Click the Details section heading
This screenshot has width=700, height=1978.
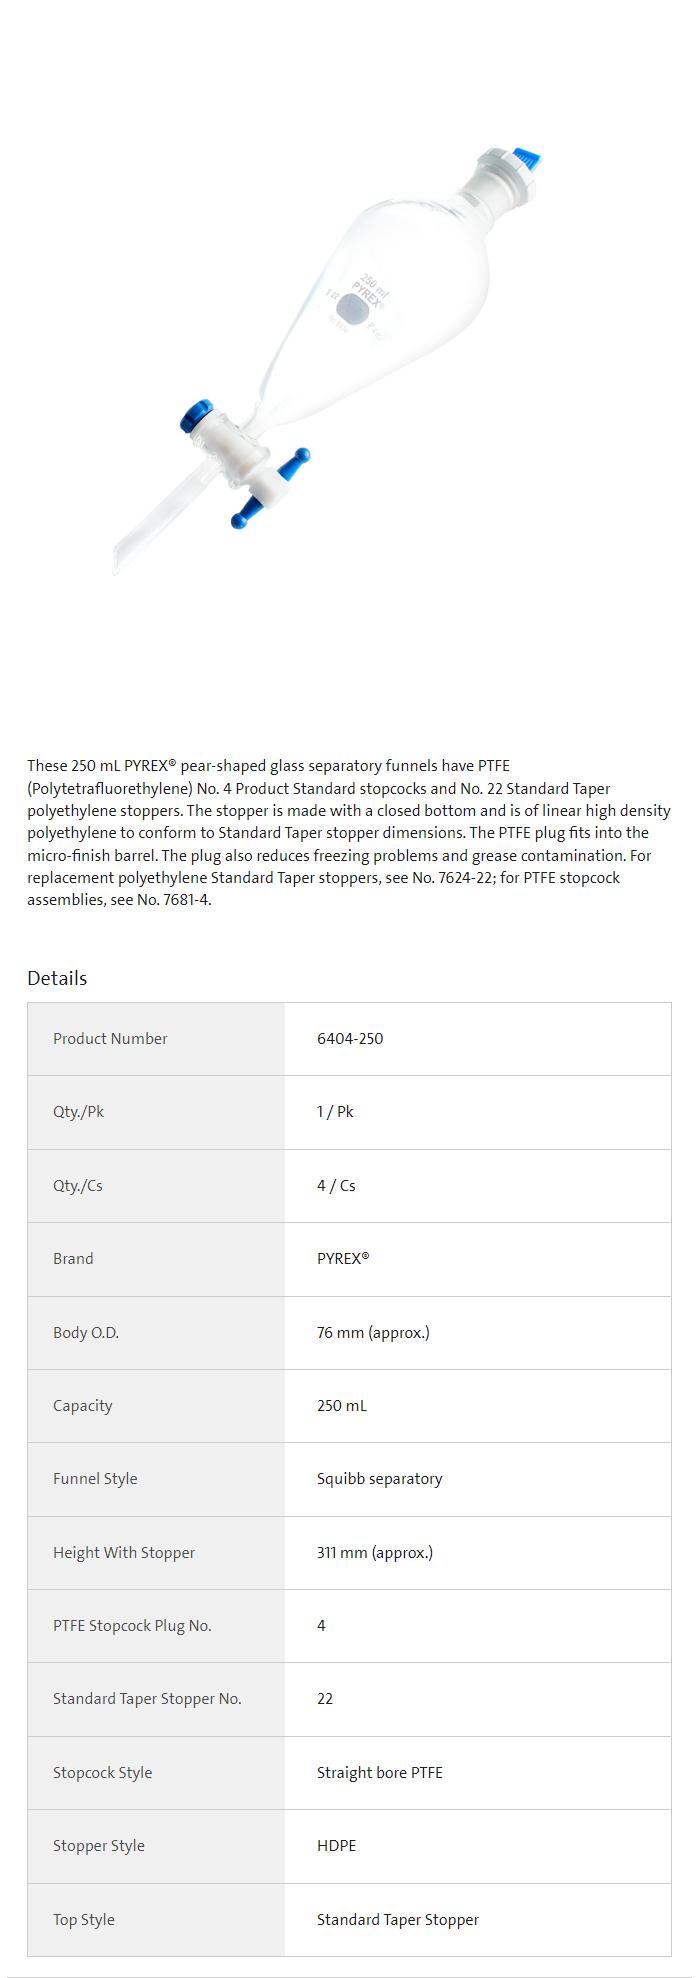(x=57, y=978)
